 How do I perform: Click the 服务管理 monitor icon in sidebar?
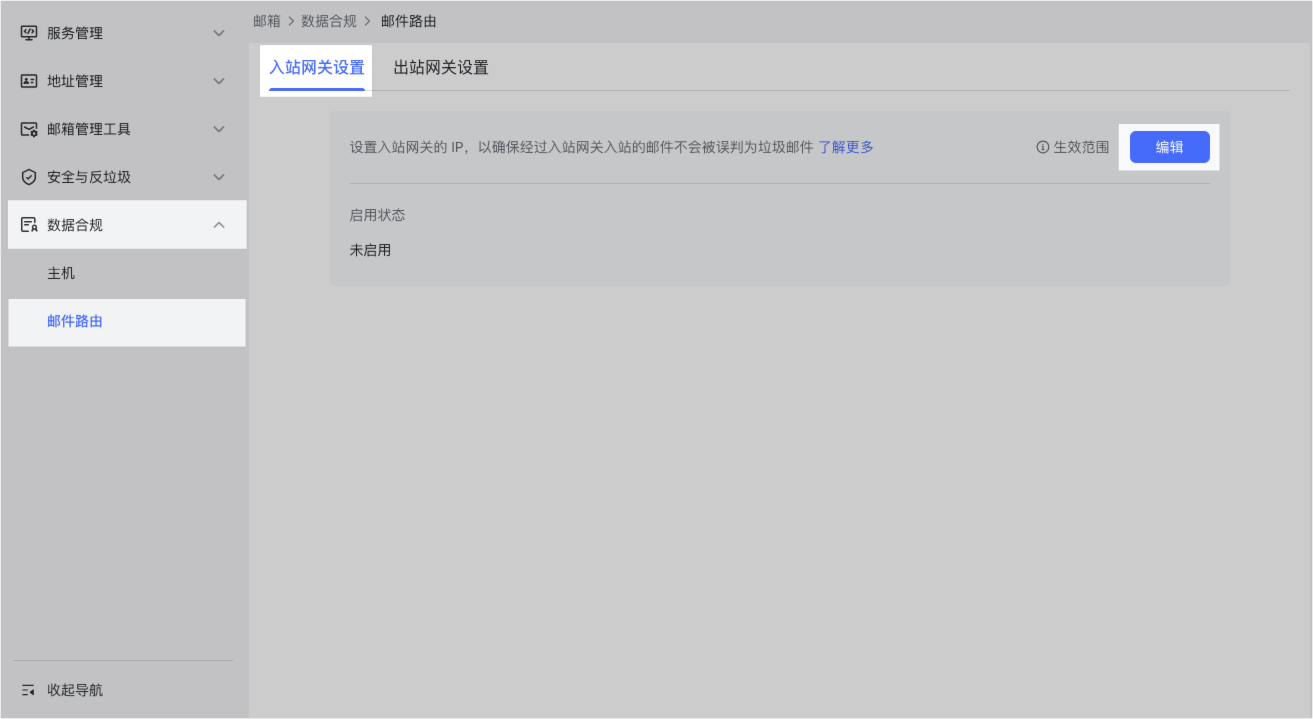[x=29, y=33]
